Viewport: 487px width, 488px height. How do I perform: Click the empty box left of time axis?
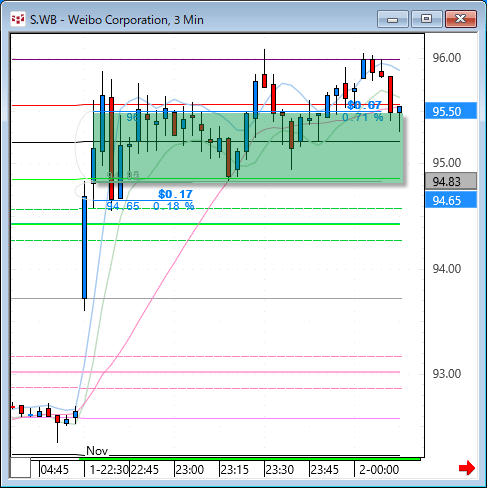click(20, 468)
